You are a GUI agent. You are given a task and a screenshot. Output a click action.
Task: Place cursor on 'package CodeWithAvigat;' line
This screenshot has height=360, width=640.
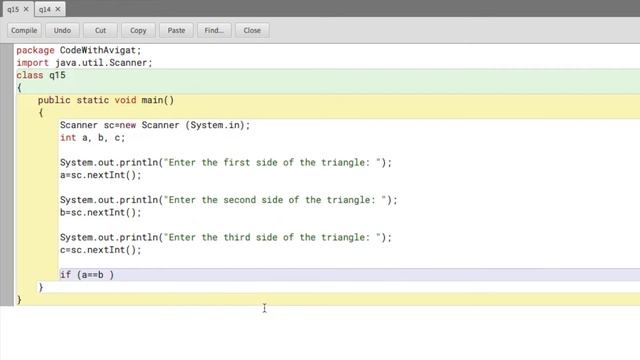(x=79, y=50)
